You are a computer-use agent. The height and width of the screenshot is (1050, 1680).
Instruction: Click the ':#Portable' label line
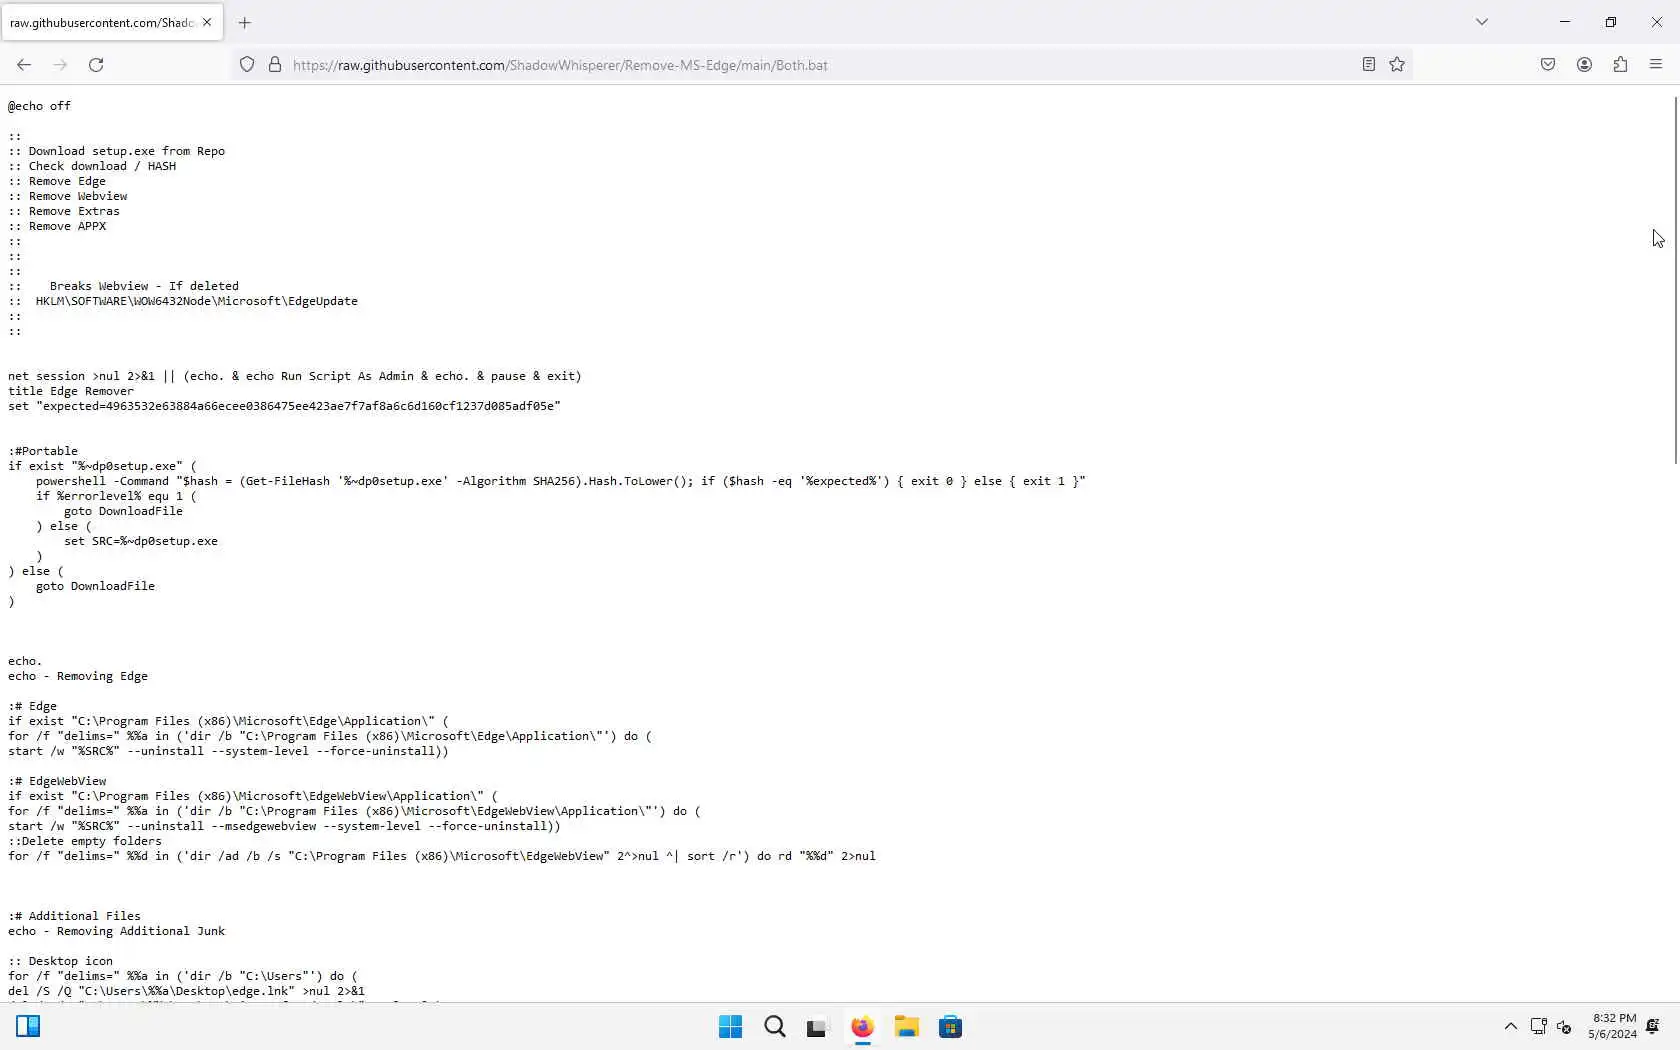[x=43, y=451]
